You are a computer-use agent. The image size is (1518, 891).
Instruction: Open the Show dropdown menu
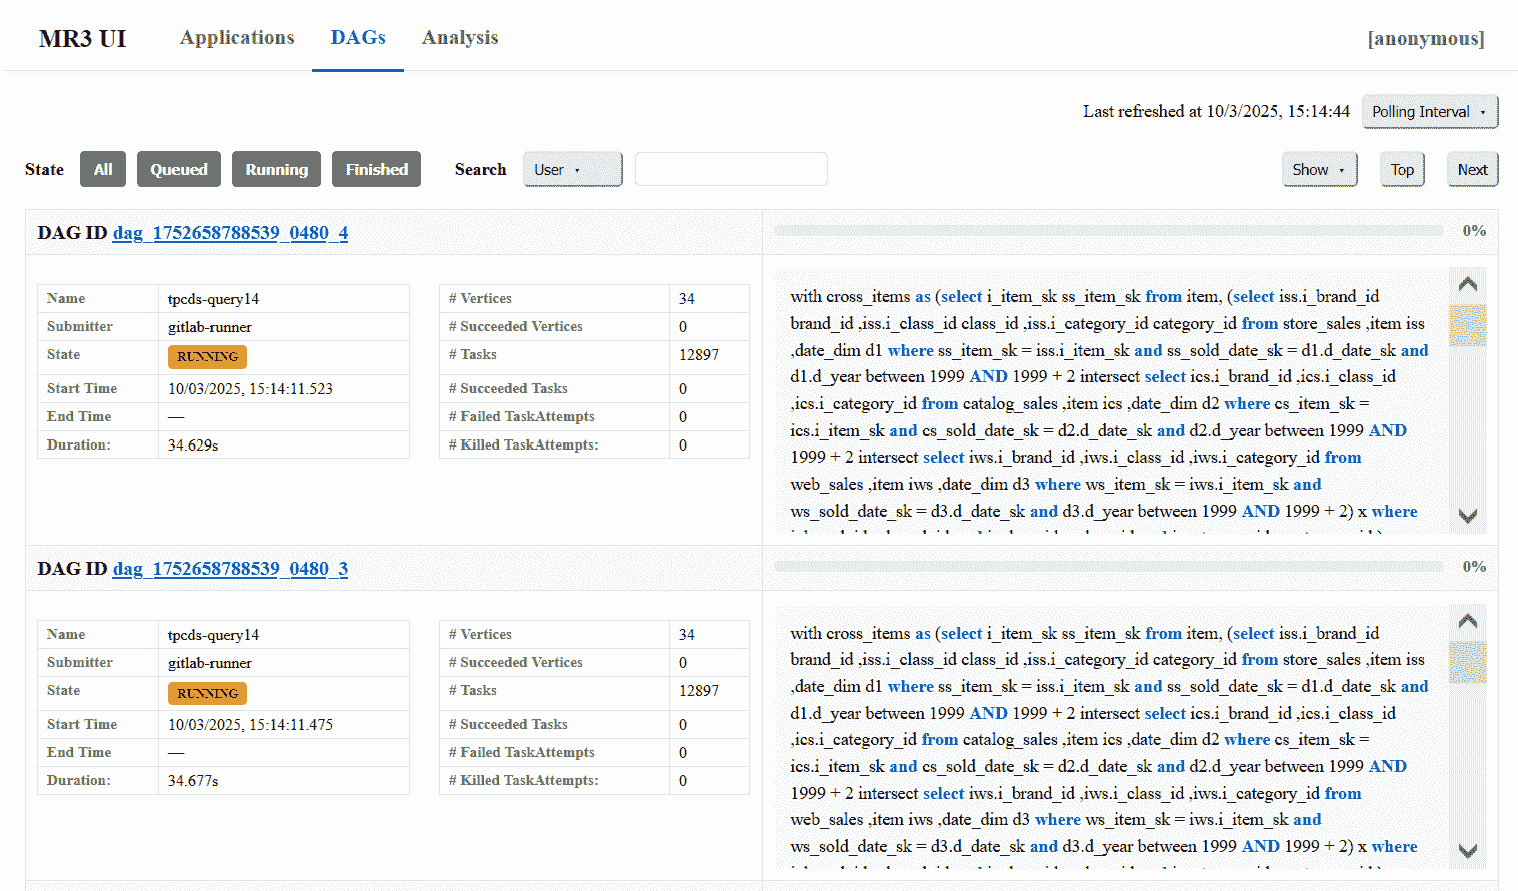(1319, 169)
